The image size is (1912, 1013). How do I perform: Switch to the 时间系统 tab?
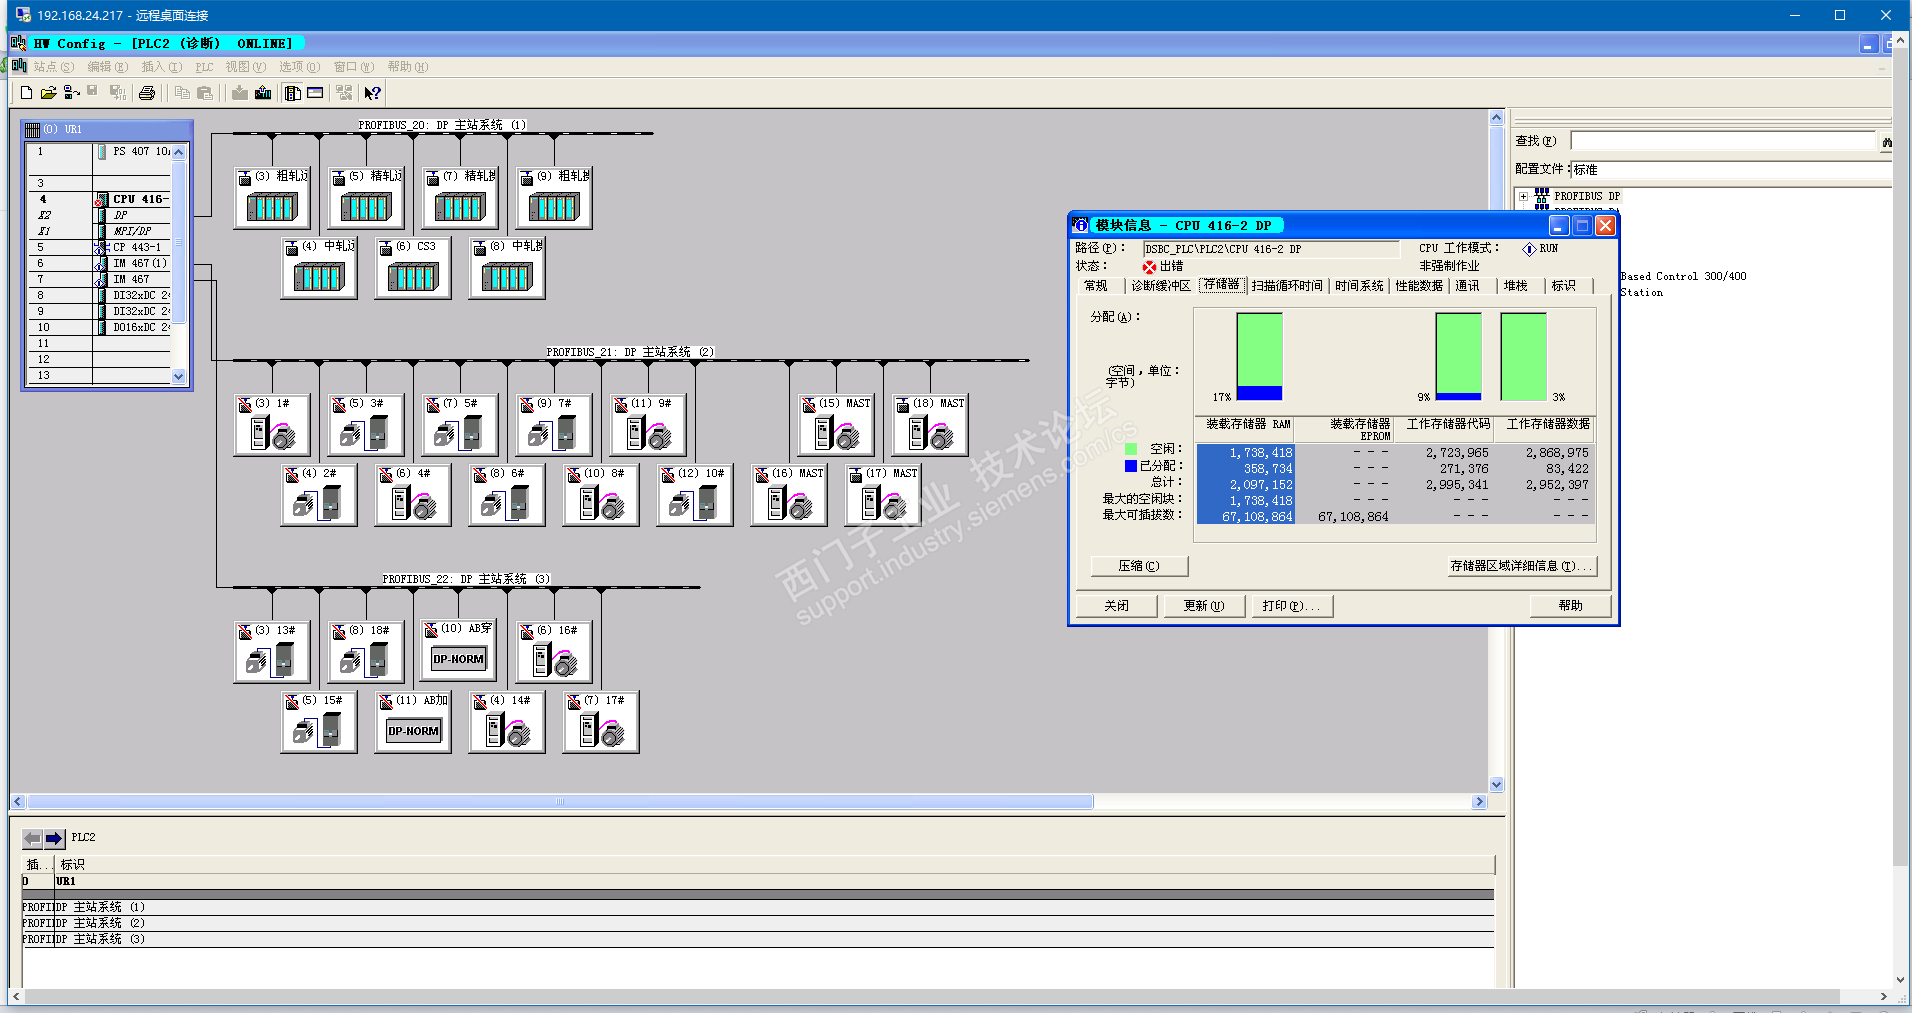click(1359, 286)
